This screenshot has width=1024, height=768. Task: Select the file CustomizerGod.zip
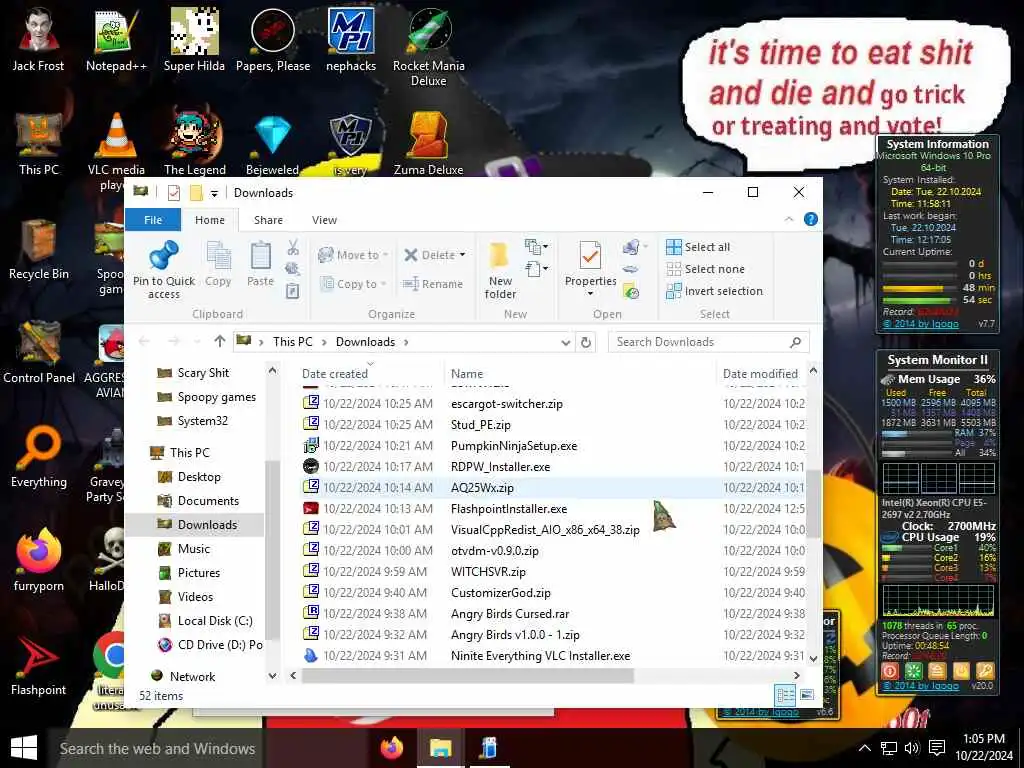pos(501,593)
